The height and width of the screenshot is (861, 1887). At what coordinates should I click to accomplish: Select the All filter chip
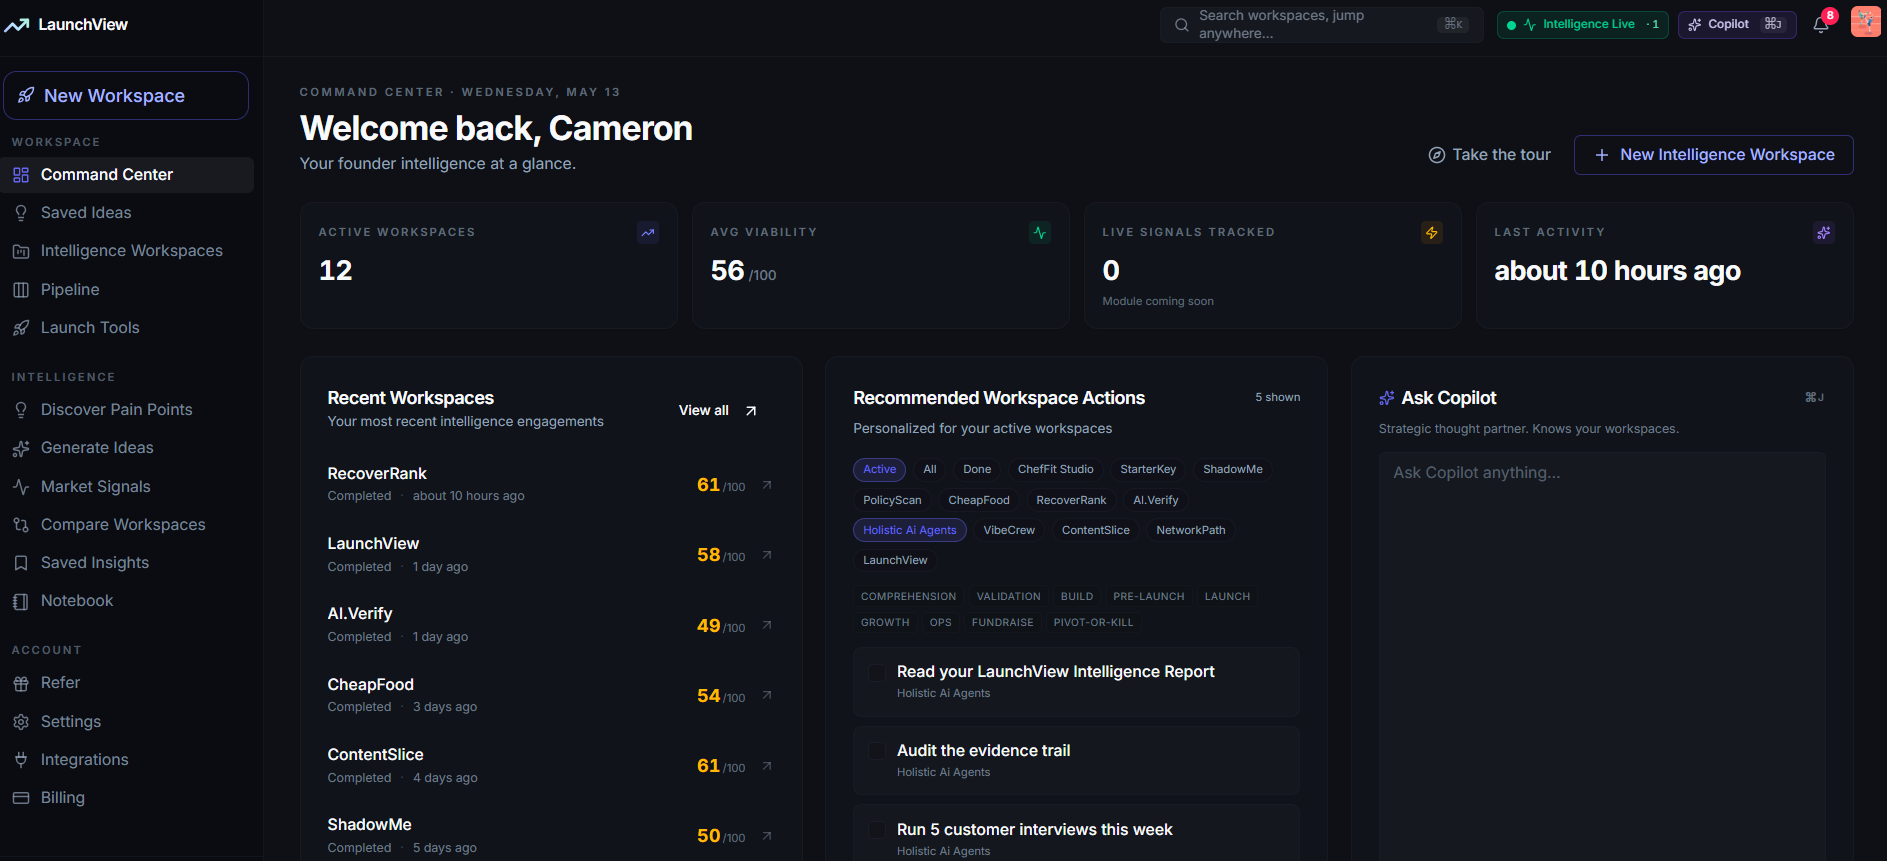tap(930, 470)
